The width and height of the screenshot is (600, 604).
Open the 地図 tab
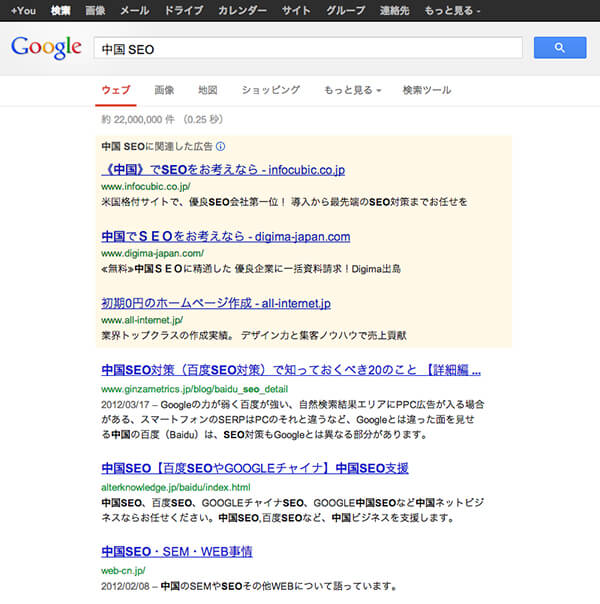(208, 90)
